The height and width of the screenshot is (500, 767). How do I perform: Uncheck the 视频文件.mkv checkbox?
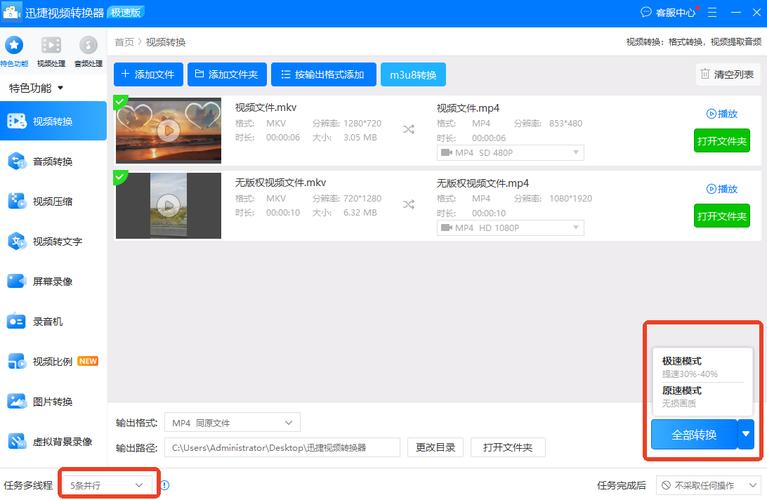point(119,102)
